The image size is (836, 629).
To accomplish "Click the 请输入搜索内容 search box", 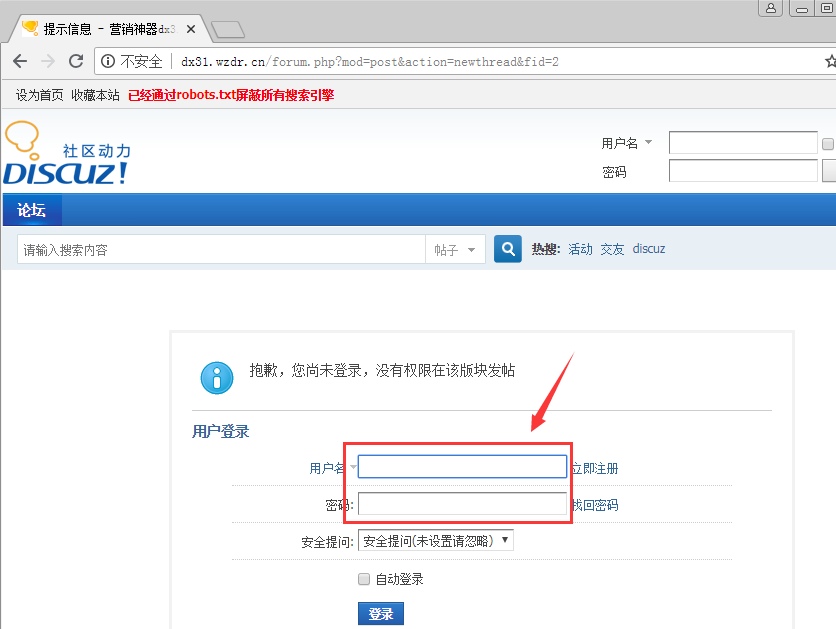I will (x=220, y=250).
